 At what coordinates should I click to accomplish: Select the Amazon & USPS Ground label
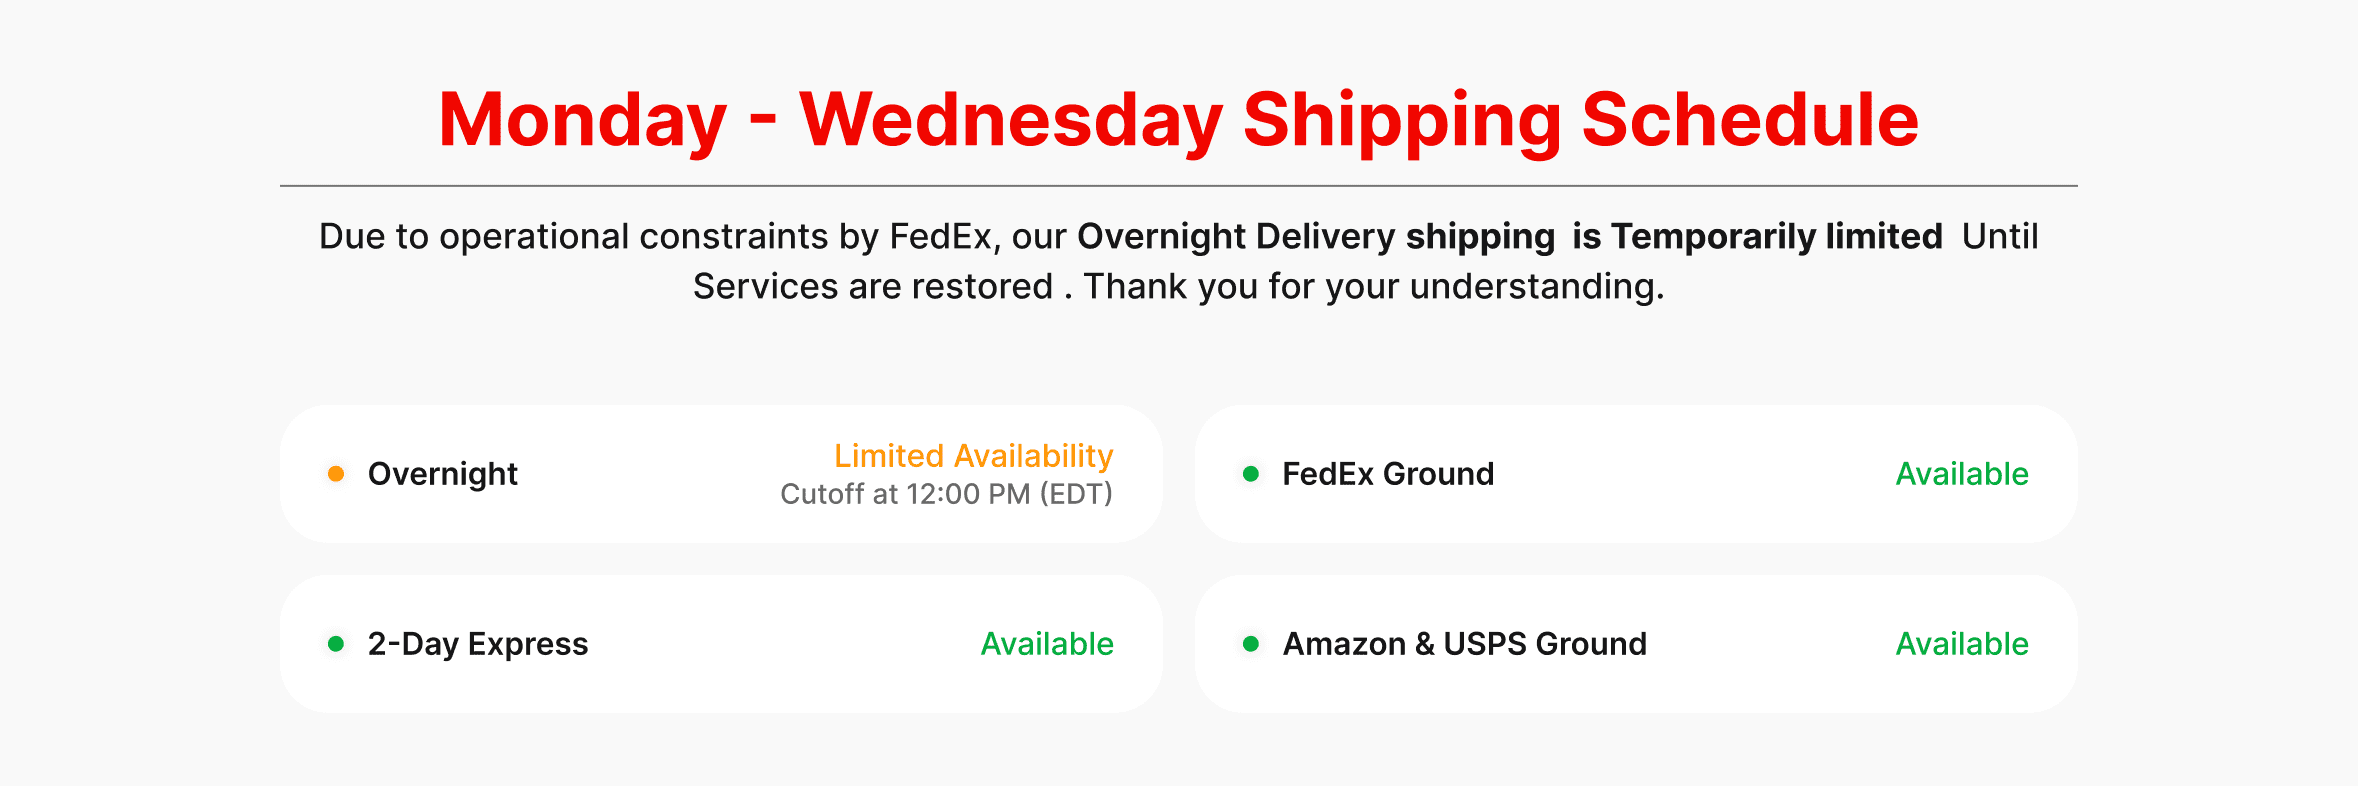(1464, 644)
